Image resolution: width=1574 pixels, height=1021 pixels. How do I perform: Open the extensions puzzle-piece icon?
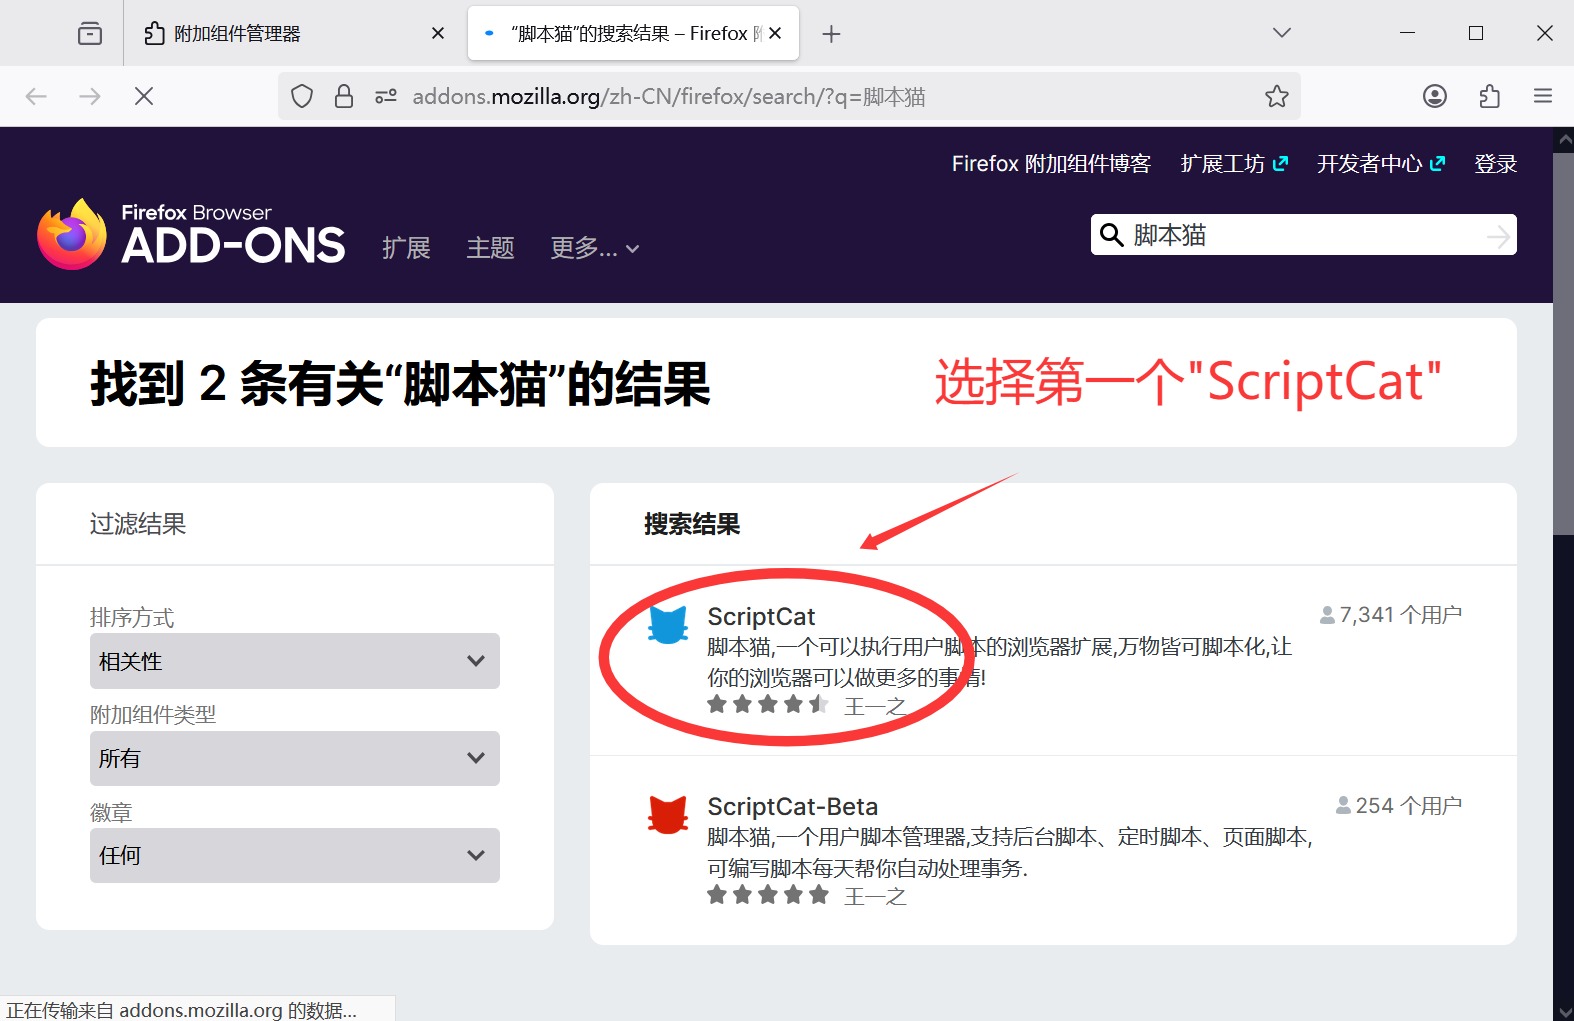tap(1489, 96)
